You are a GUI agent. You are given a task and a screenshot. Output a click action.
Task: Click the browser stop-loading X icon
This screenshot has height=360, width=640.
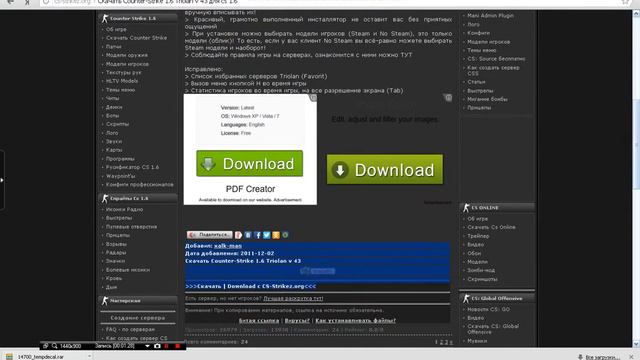point(27,2)
